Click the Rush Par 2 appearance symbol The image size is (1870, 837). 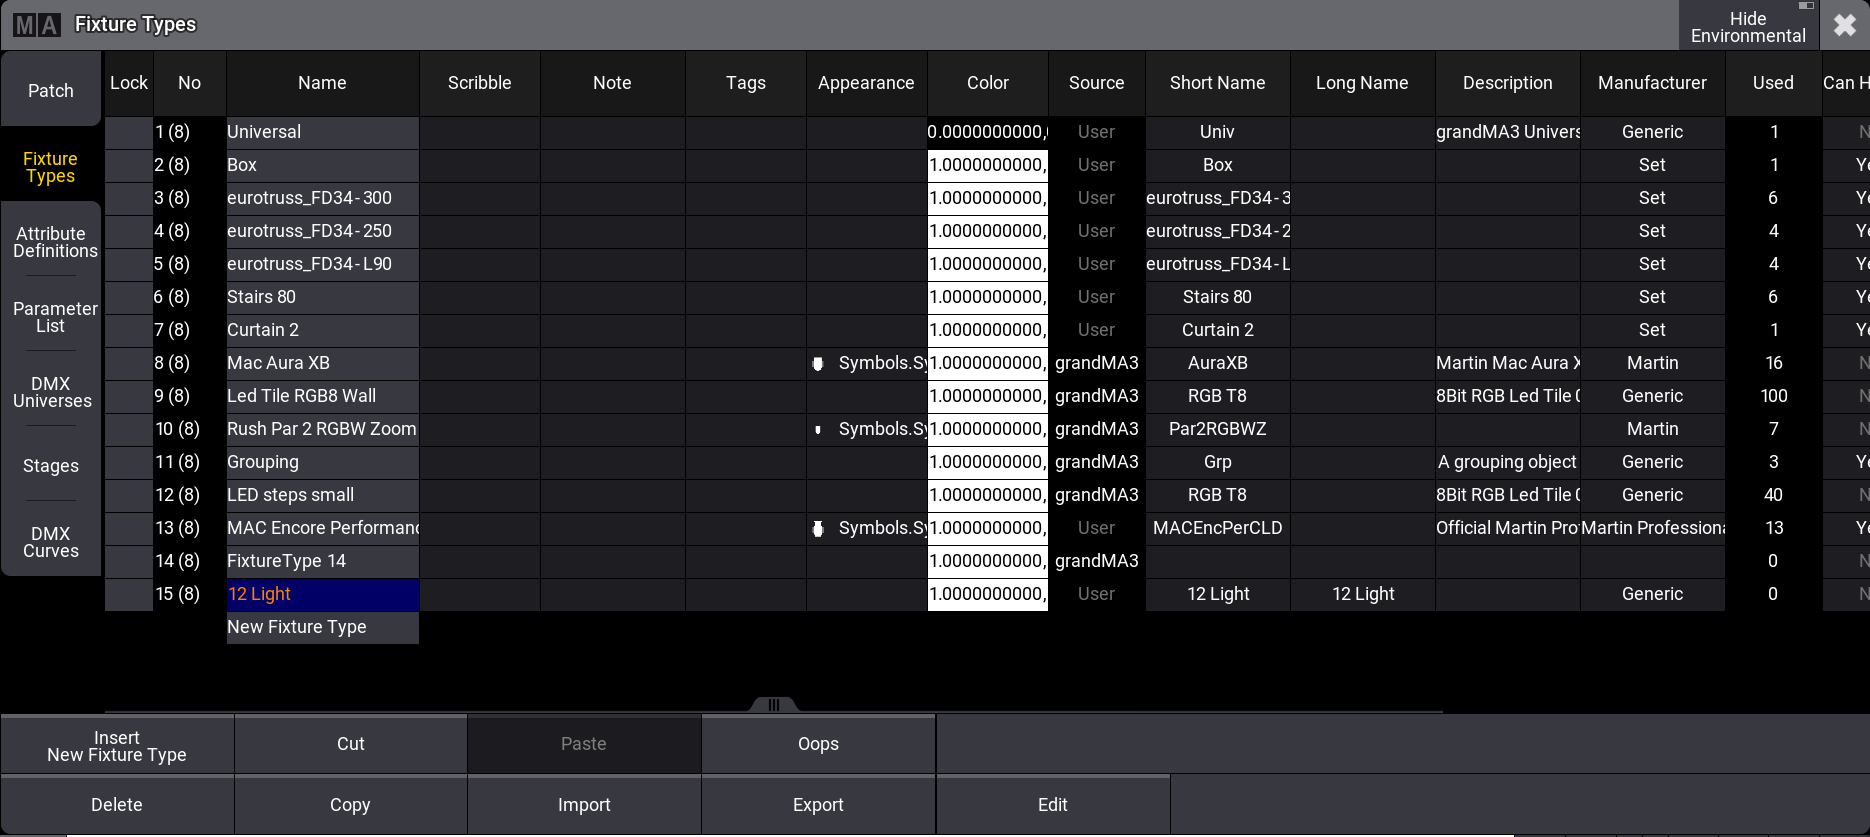[x=818, y=430]
